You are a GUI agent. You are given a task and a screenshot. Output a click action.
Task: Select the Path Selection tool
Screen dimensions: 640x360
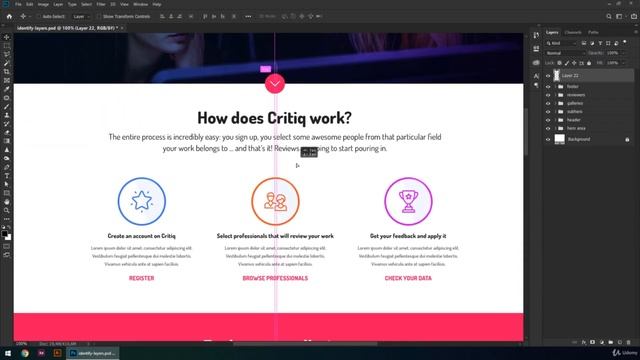click(x=7, y=184)
